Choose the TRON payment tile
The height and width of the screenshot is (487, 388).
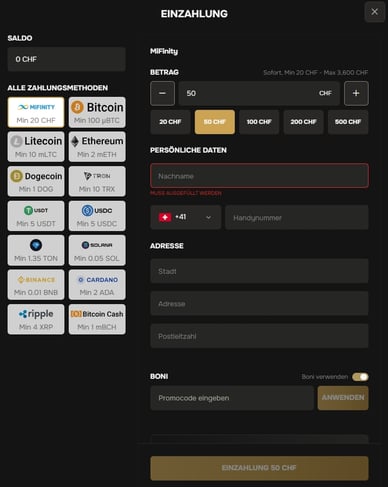(97, 181)
